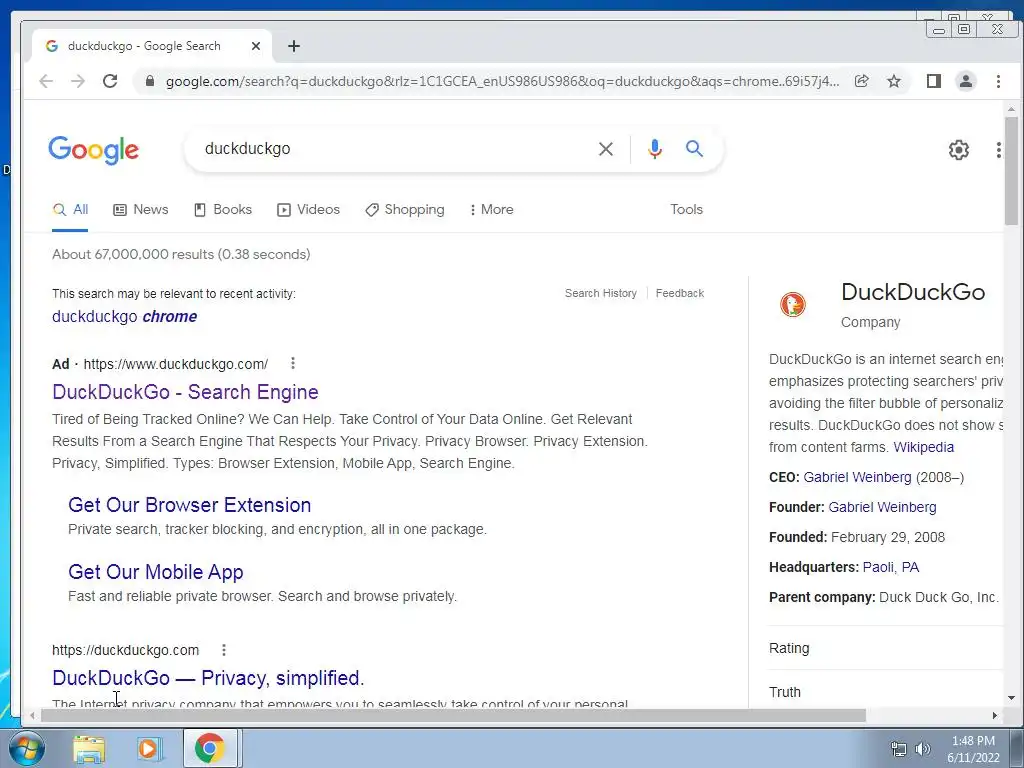Open Windows Explorer from the taskbar
The height and width of the screenshot is (768, 1024).
[89, 749]
